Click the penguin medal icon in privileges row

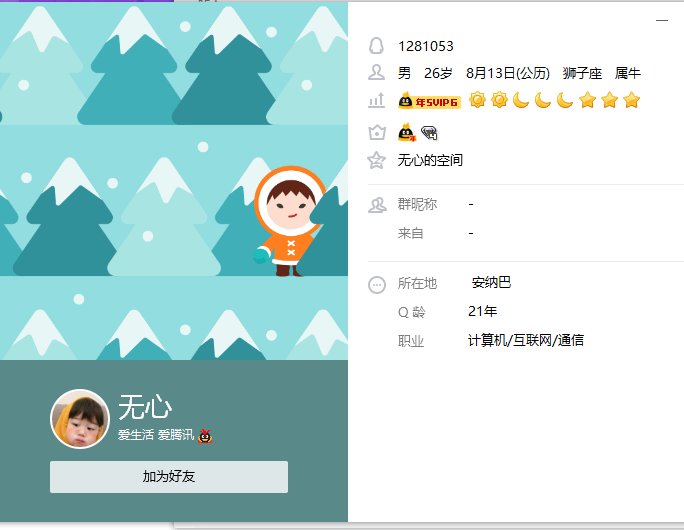[x=407, y=132]
